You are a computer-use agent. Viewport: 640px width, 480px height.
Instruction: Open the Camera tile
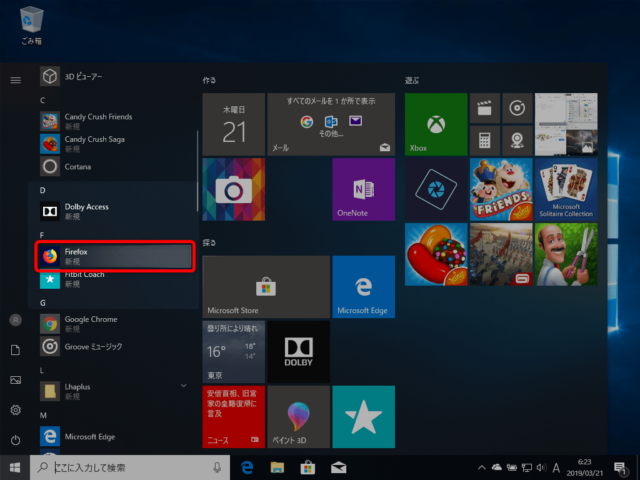coord(234,189)
